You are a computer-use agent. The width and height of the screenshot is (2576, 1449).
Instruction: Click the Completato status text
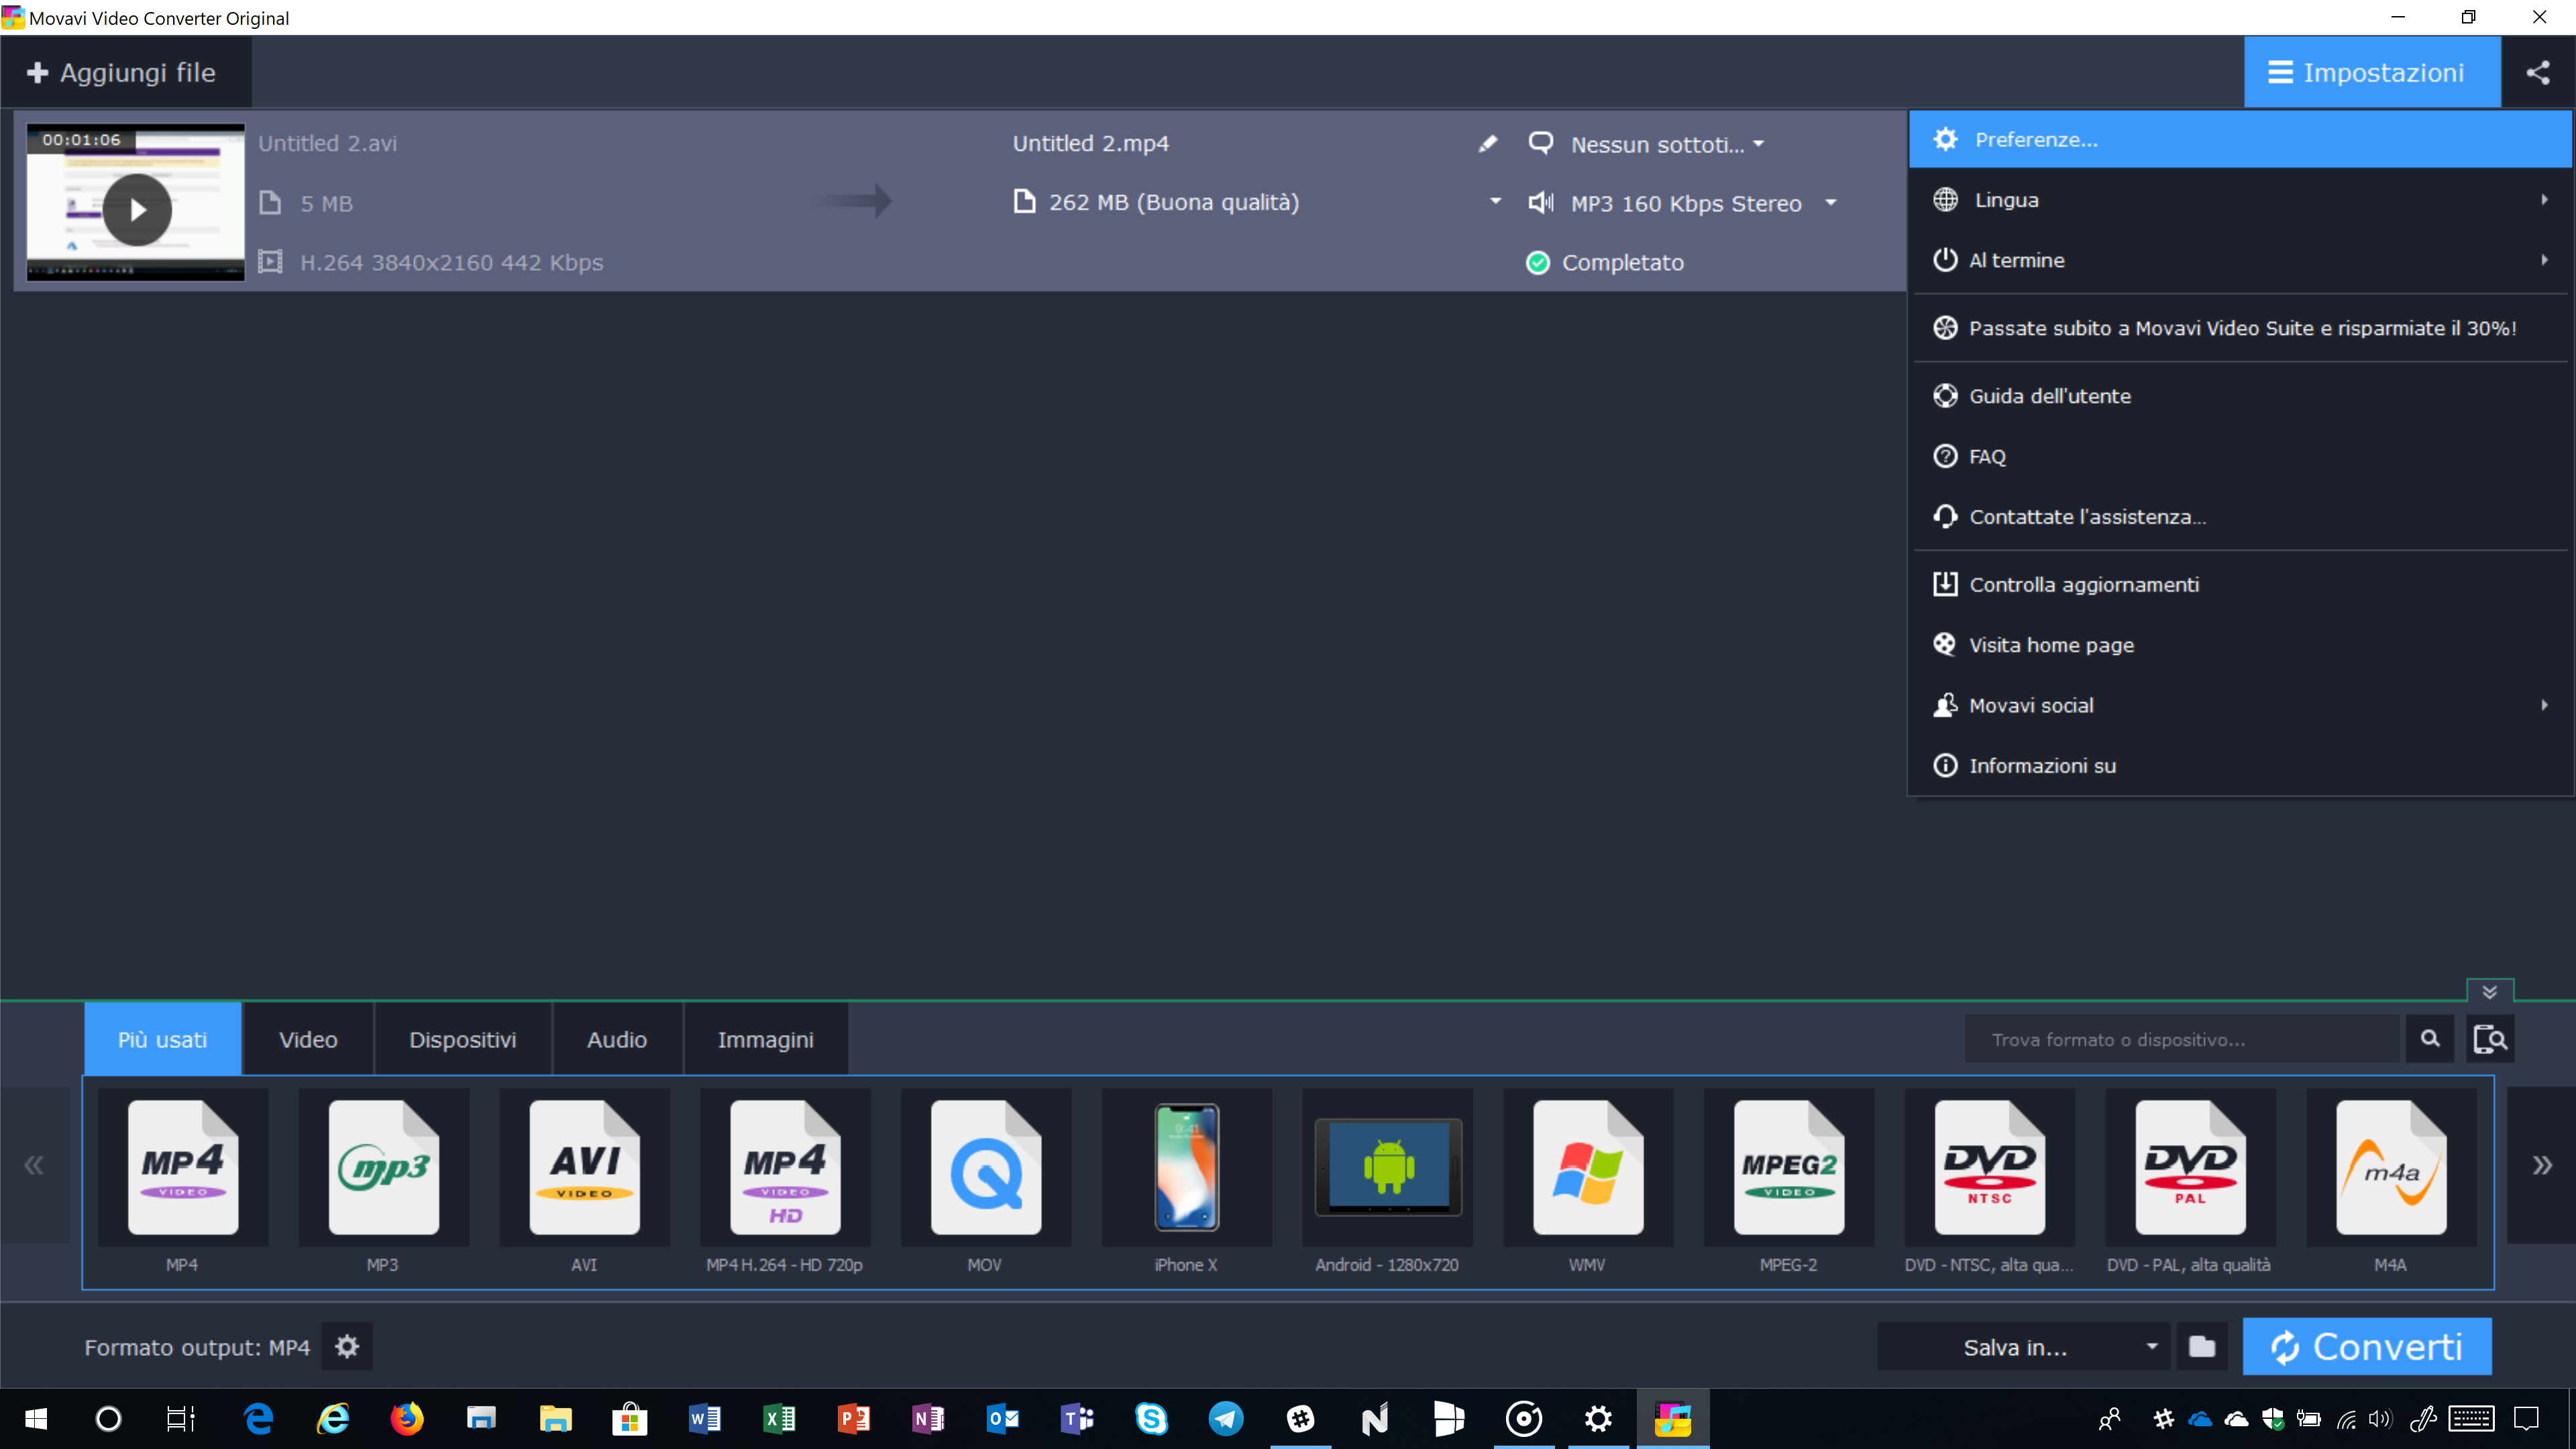click(1622, 262)
